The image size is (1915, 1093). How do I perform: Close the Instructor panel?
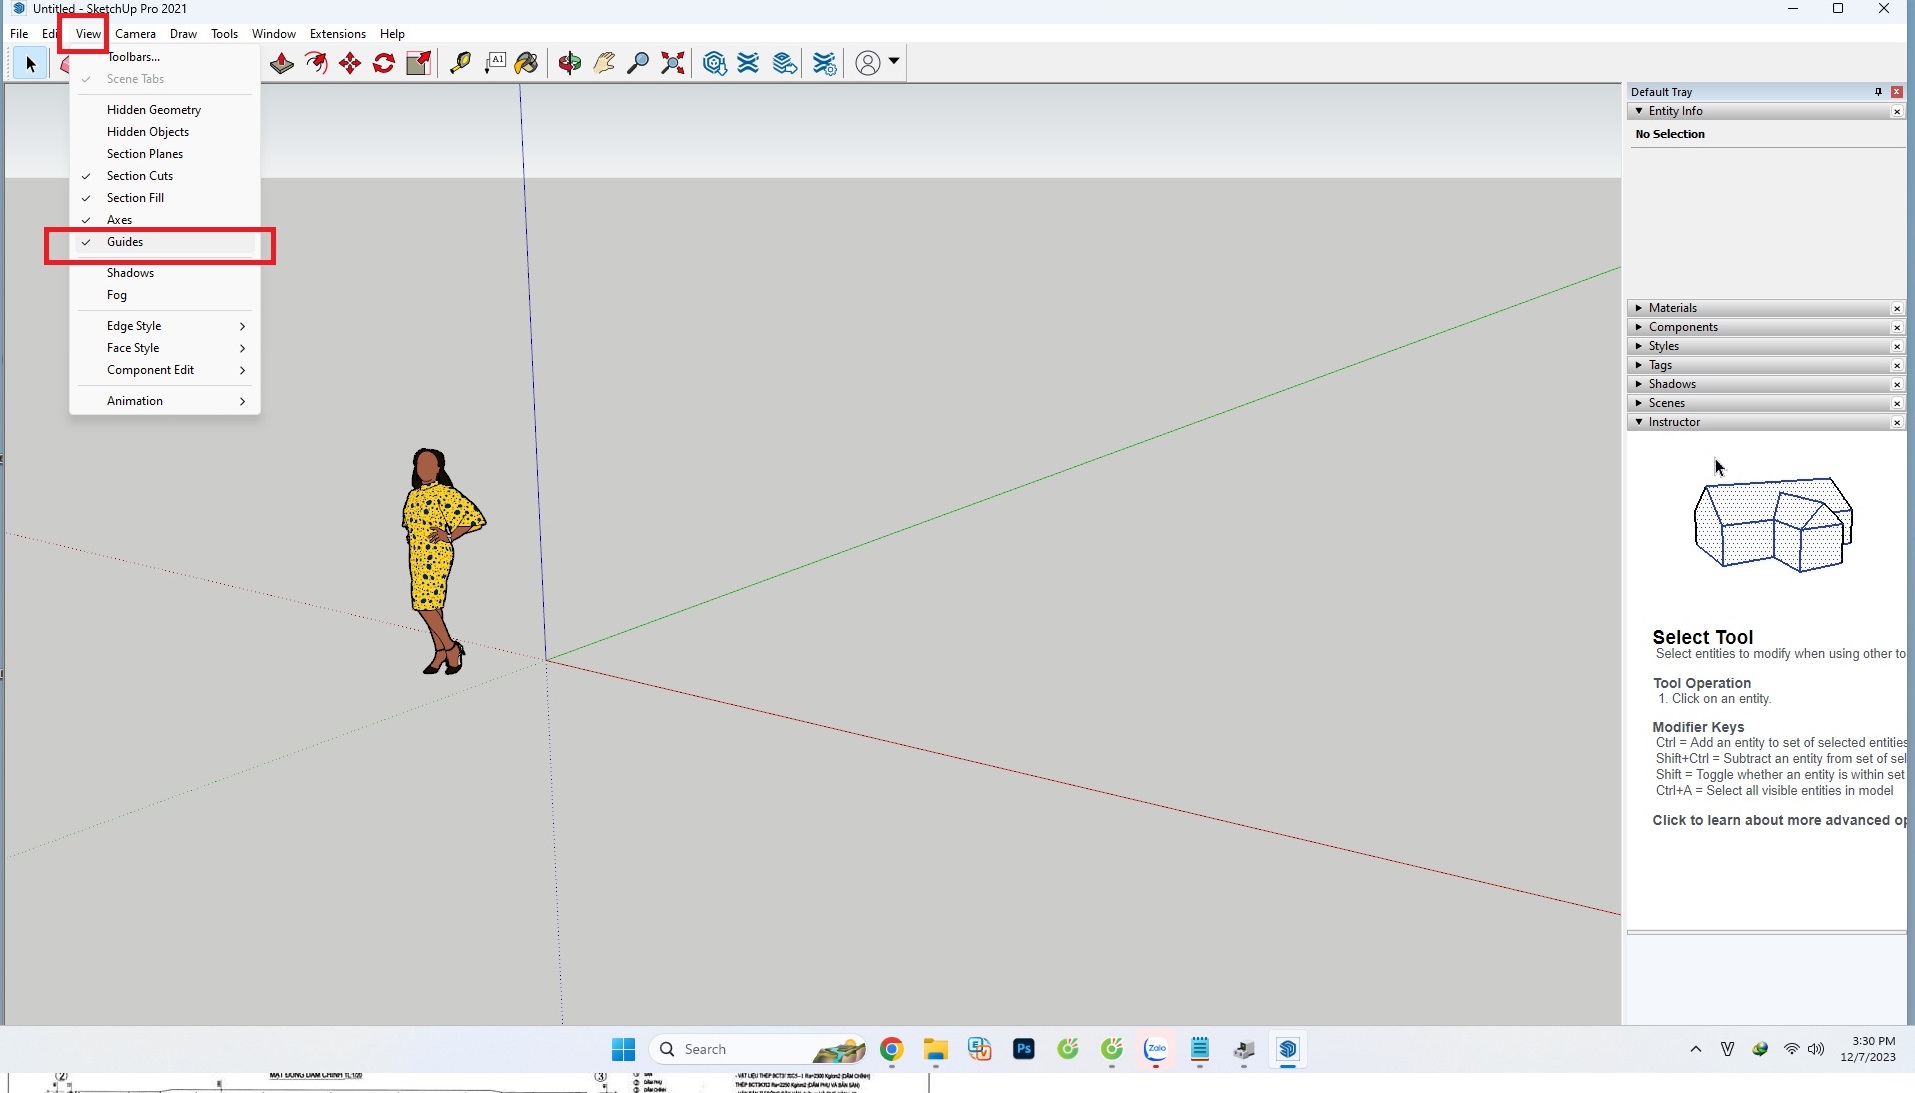pos(1896,422)
